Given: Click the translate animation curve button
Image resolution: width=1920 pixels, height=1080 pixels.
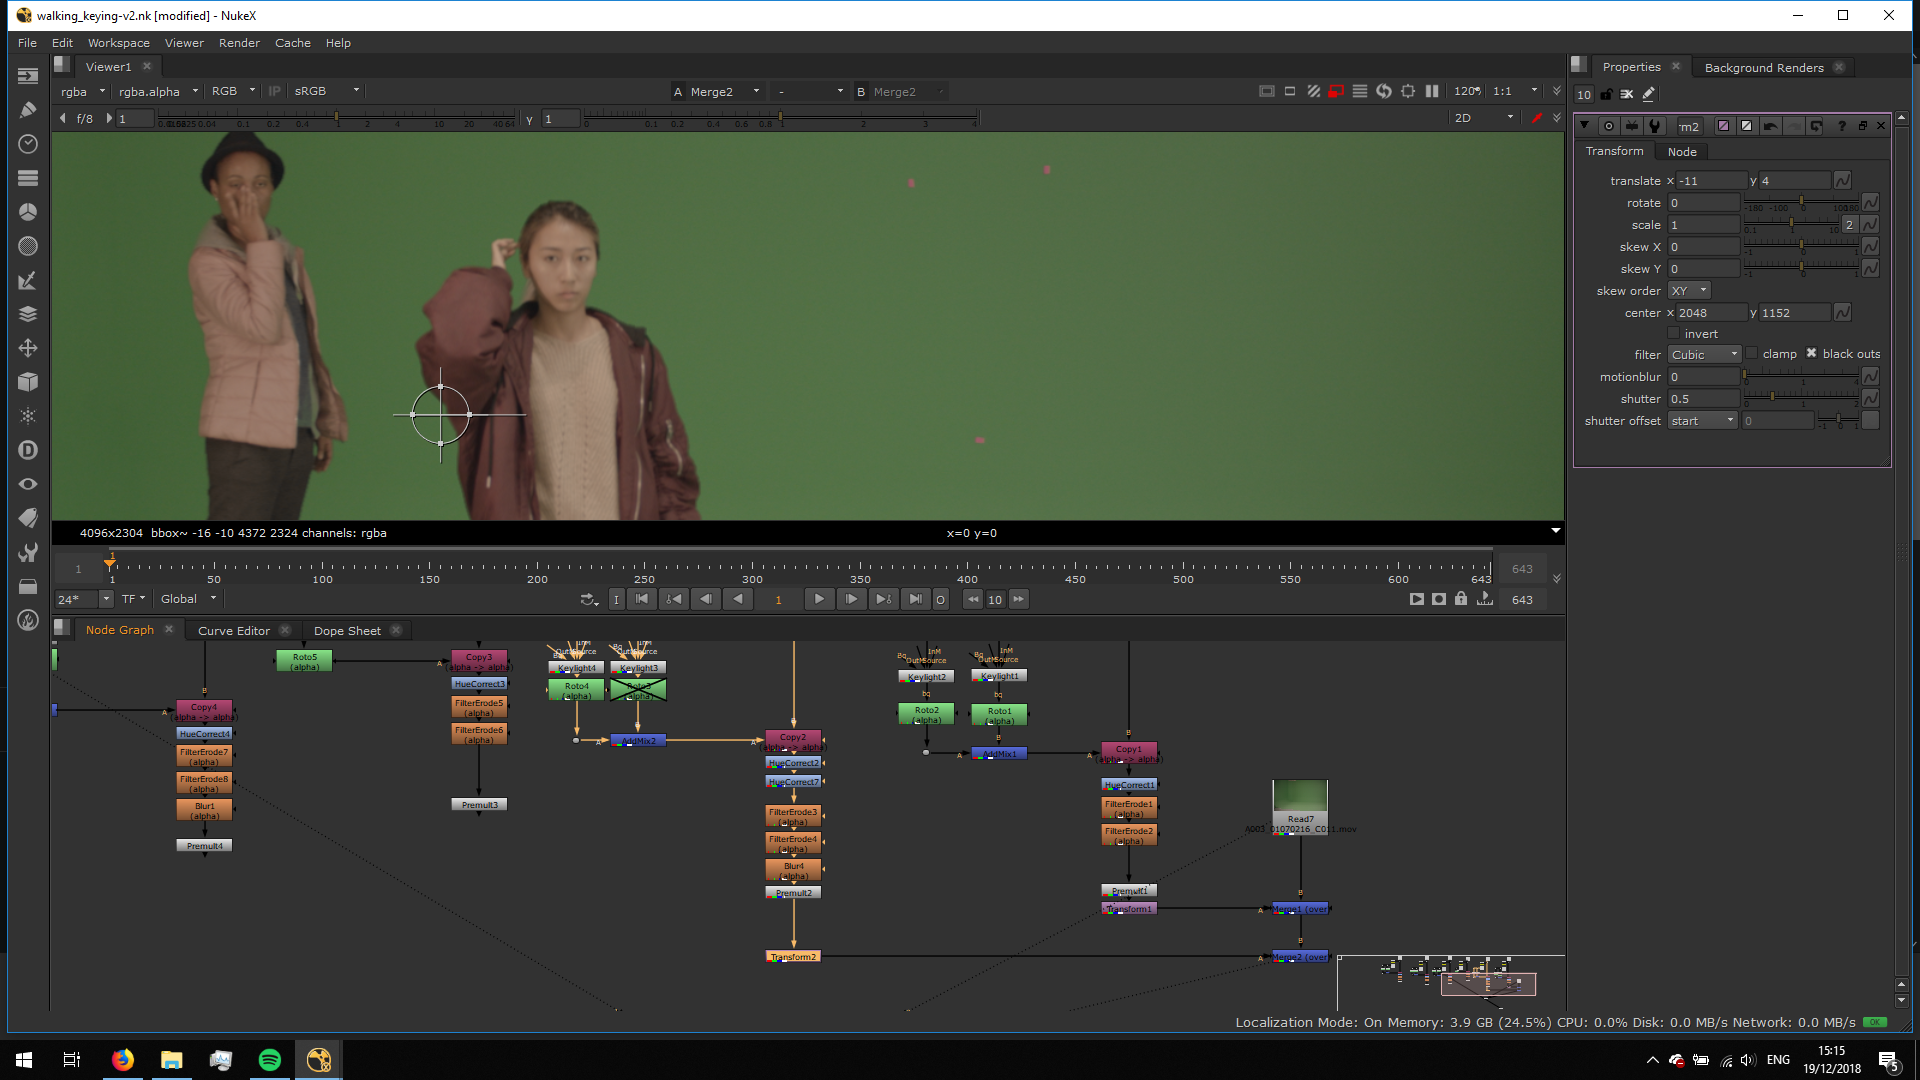Looking at the screenshot, I should click(1842, 181).
